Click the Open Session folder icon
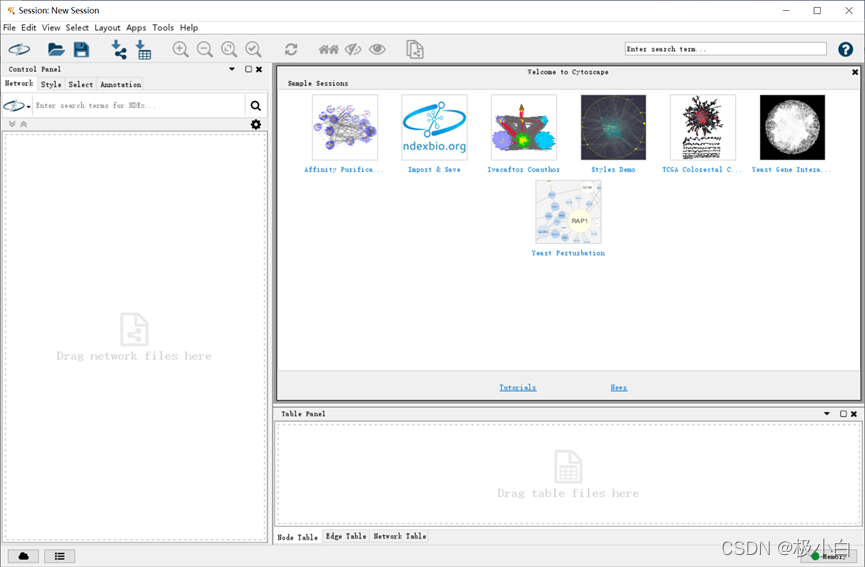The image size is (865, 567). pyautogui.click(x=56, y=50)
